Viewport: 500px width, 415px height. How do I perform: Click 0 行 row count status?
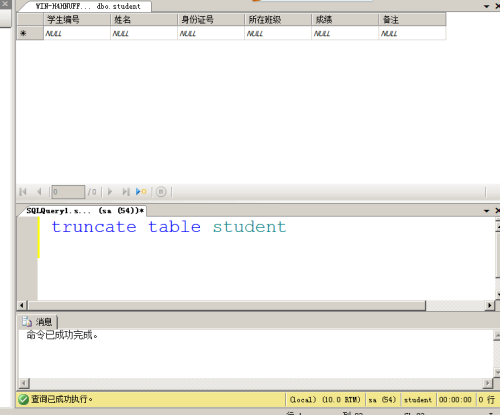click(486, 399)
